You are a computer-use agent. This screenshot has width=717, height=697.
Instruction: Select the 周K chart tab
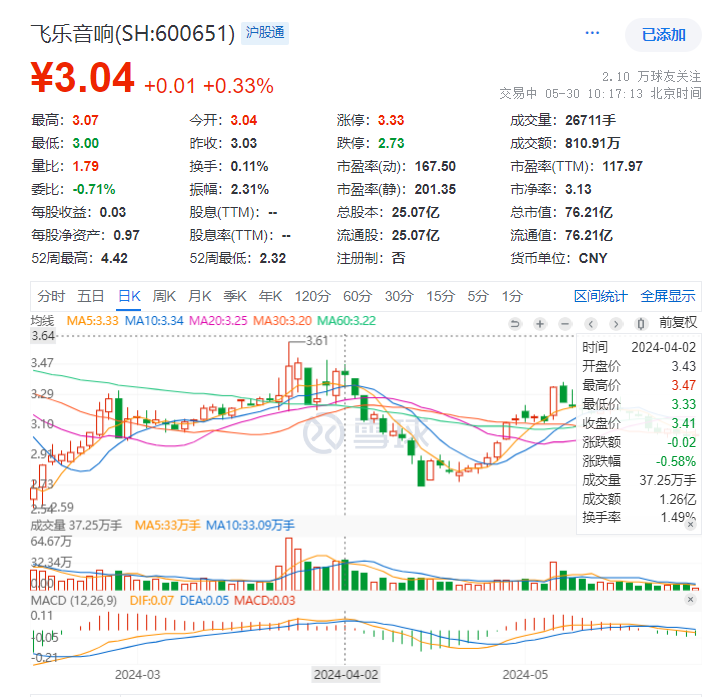164,296
